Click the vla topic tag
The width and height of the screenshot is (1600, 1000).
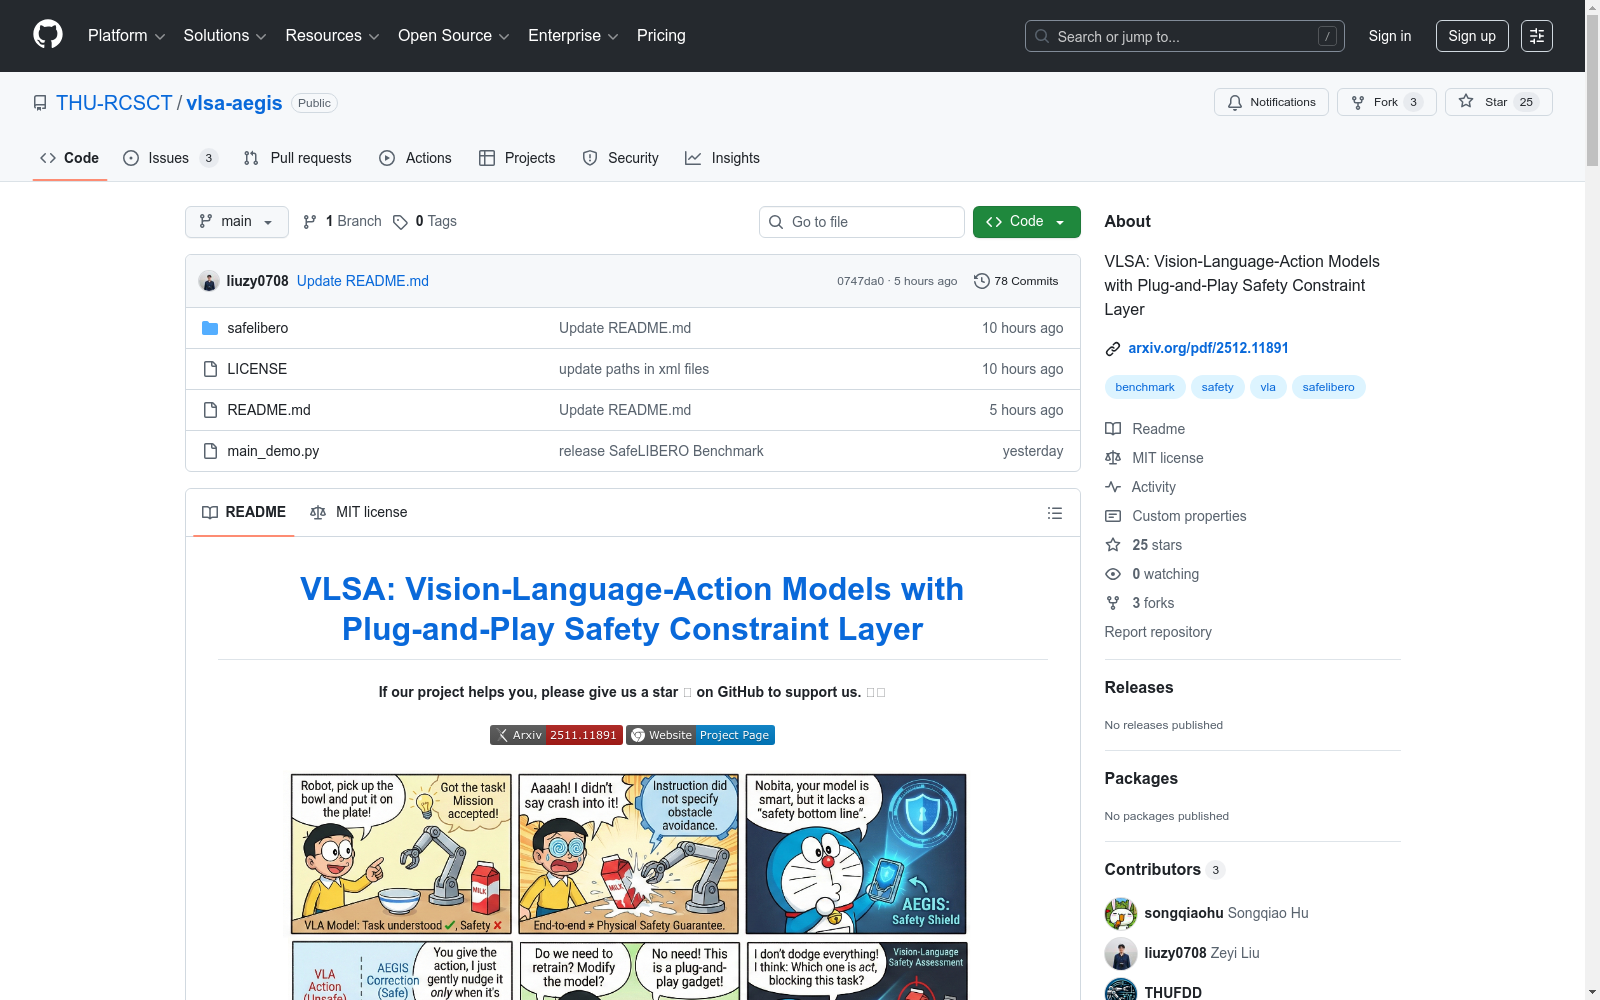(x=1268, y=387)
